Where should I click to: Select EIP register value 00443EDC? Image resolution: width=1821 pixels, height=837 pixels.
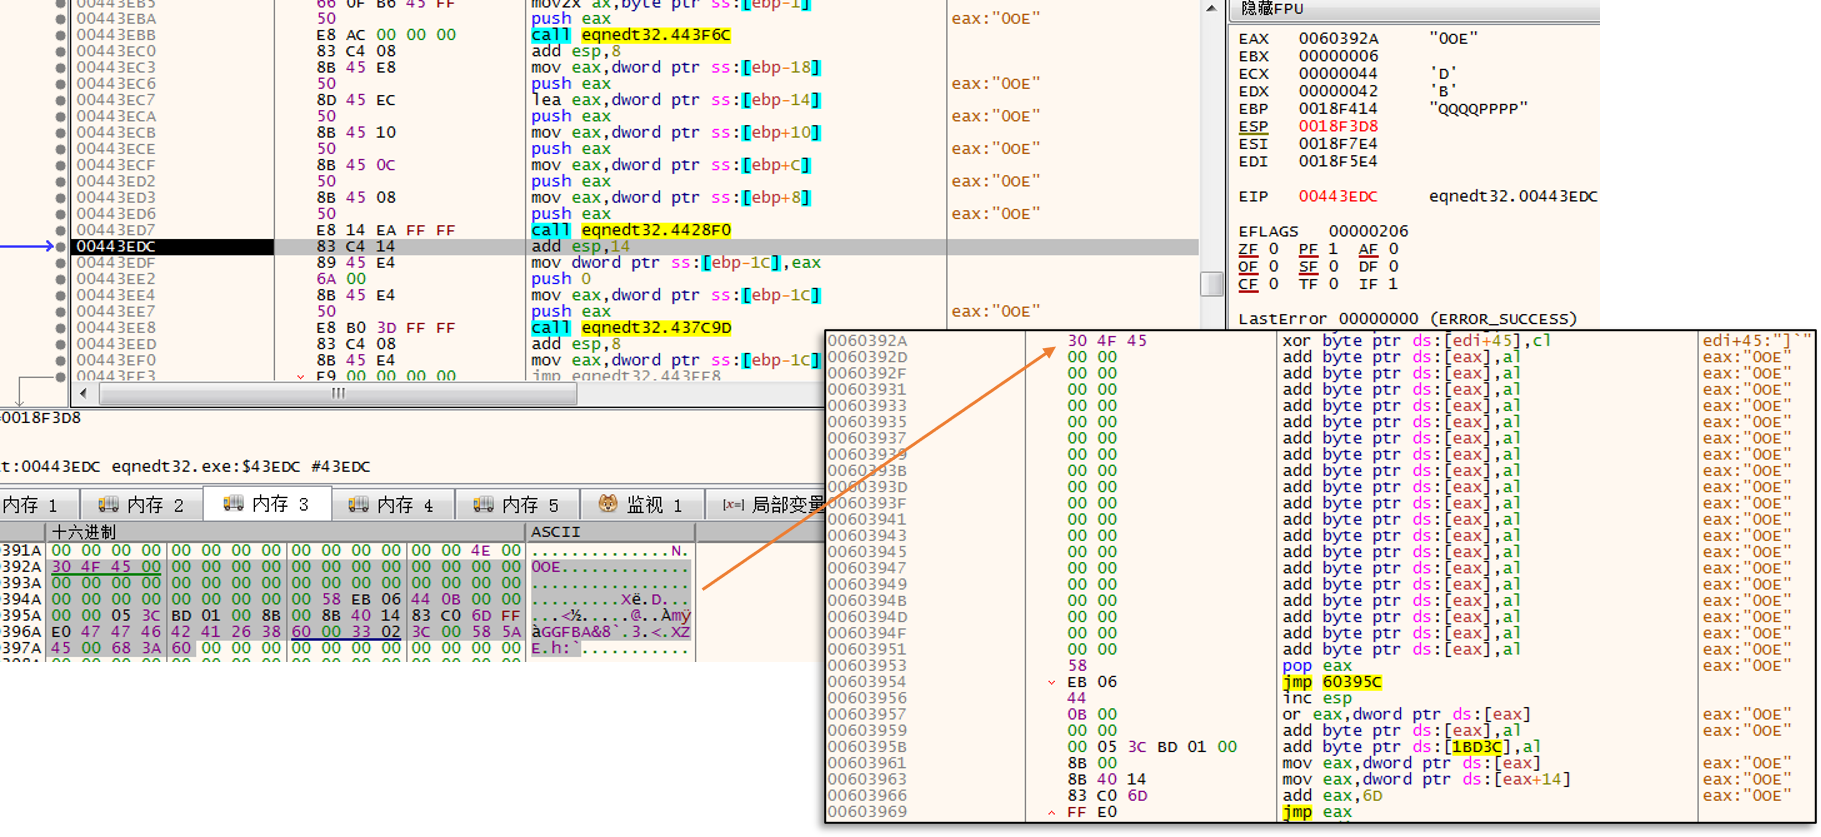click(x=1338, y=196)
